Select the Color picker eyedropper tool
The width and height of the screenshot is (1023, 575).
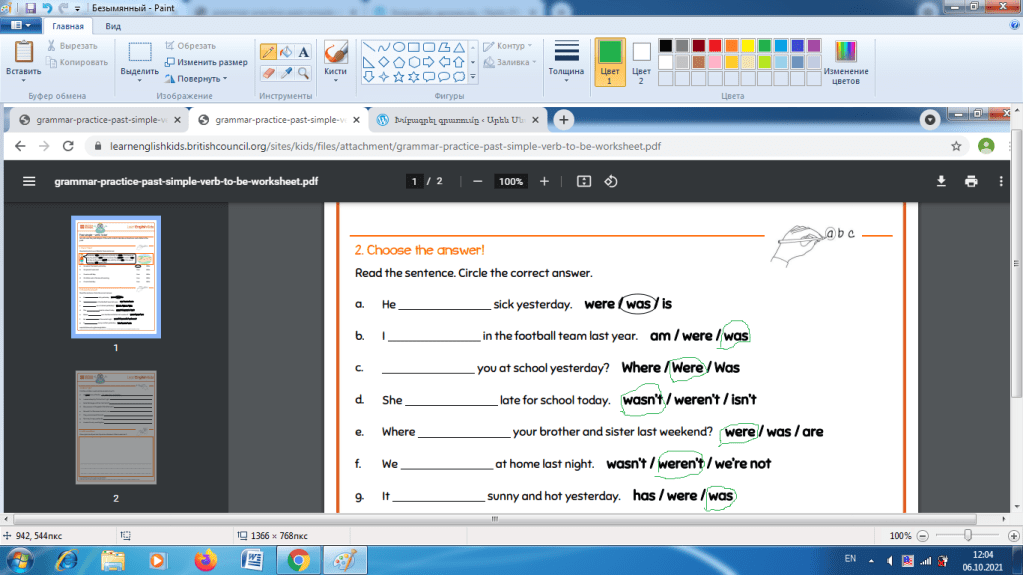click(286, 73)
